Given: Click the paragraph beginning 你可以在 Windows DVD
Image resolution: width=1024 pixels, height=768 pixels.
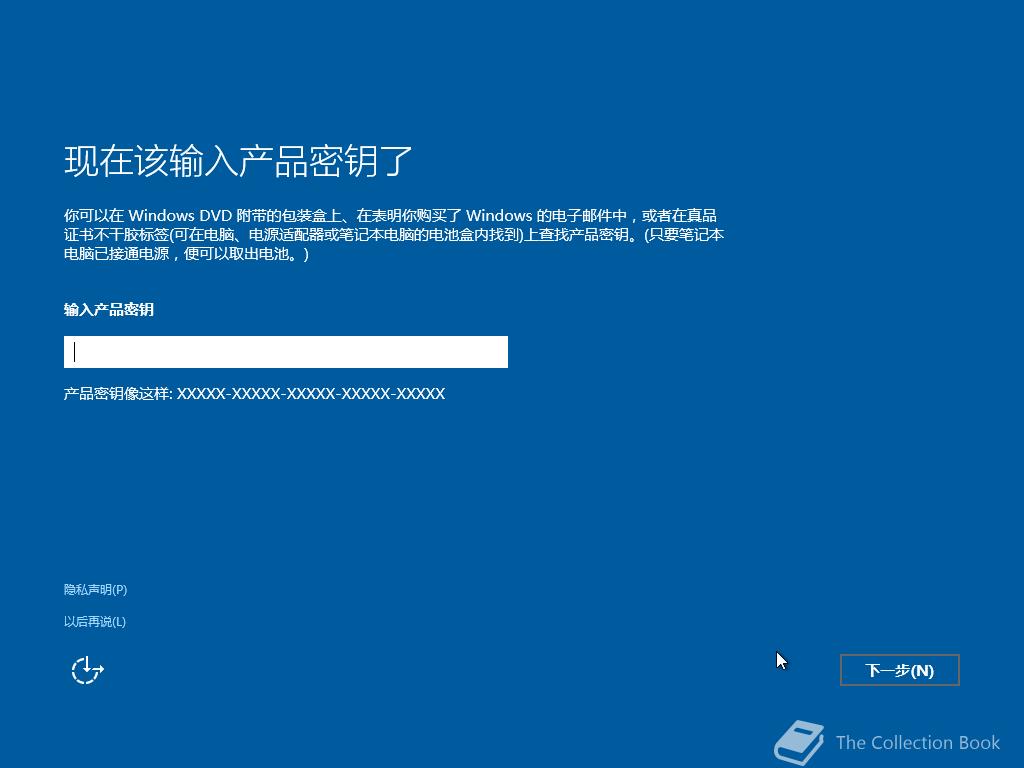Looking at the screenshot, I should pos(394,234).
